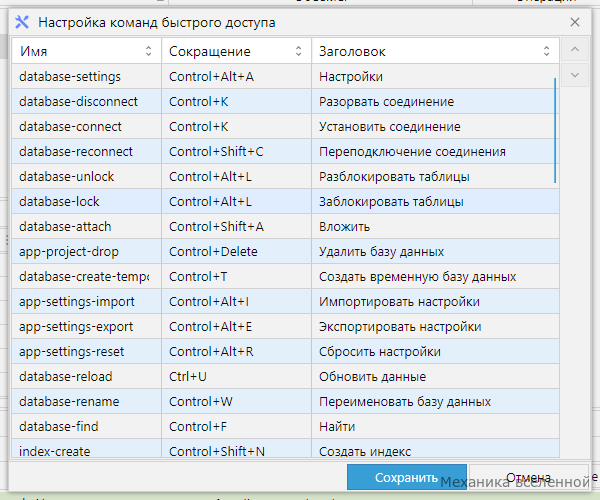600x500 pixels.
Task: Click the wrench-and-screwdriver settings icon in title
Action: (22, 22)
